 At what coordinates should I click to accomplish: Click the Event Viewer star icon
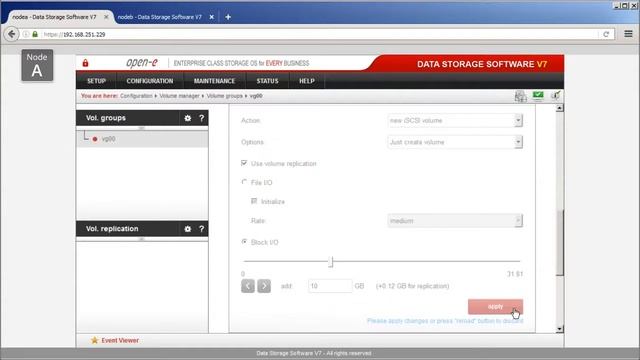coord(95,340)
